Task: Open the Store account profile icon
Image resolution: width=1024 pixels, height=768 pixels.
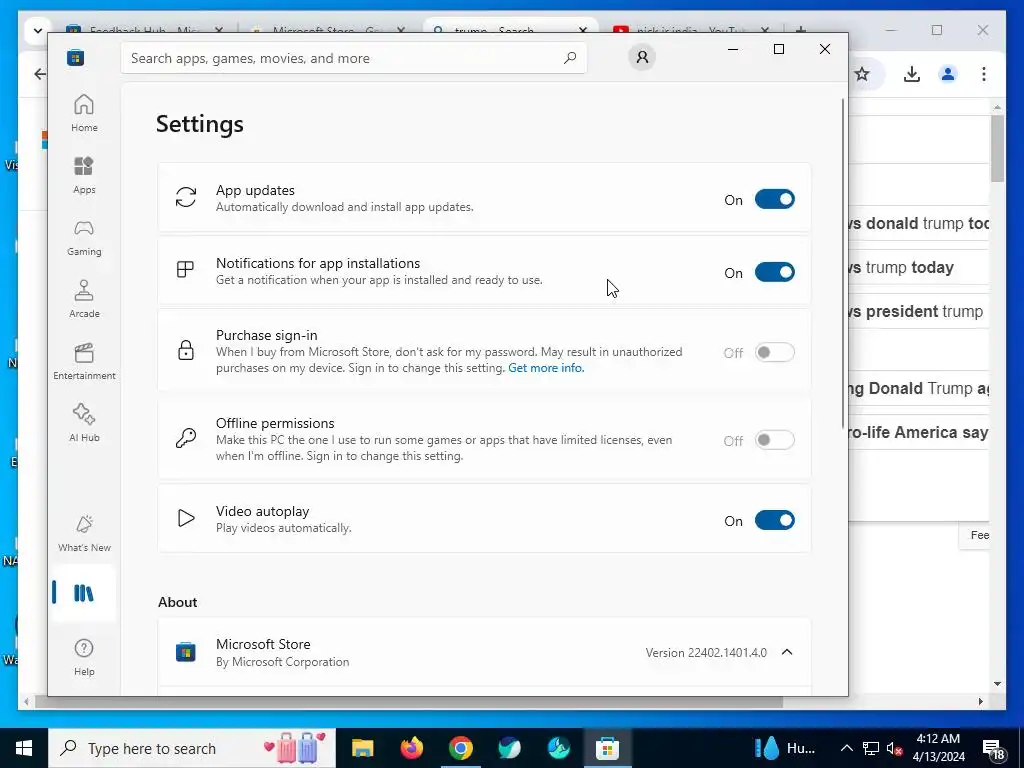Action: pos(642,57)
